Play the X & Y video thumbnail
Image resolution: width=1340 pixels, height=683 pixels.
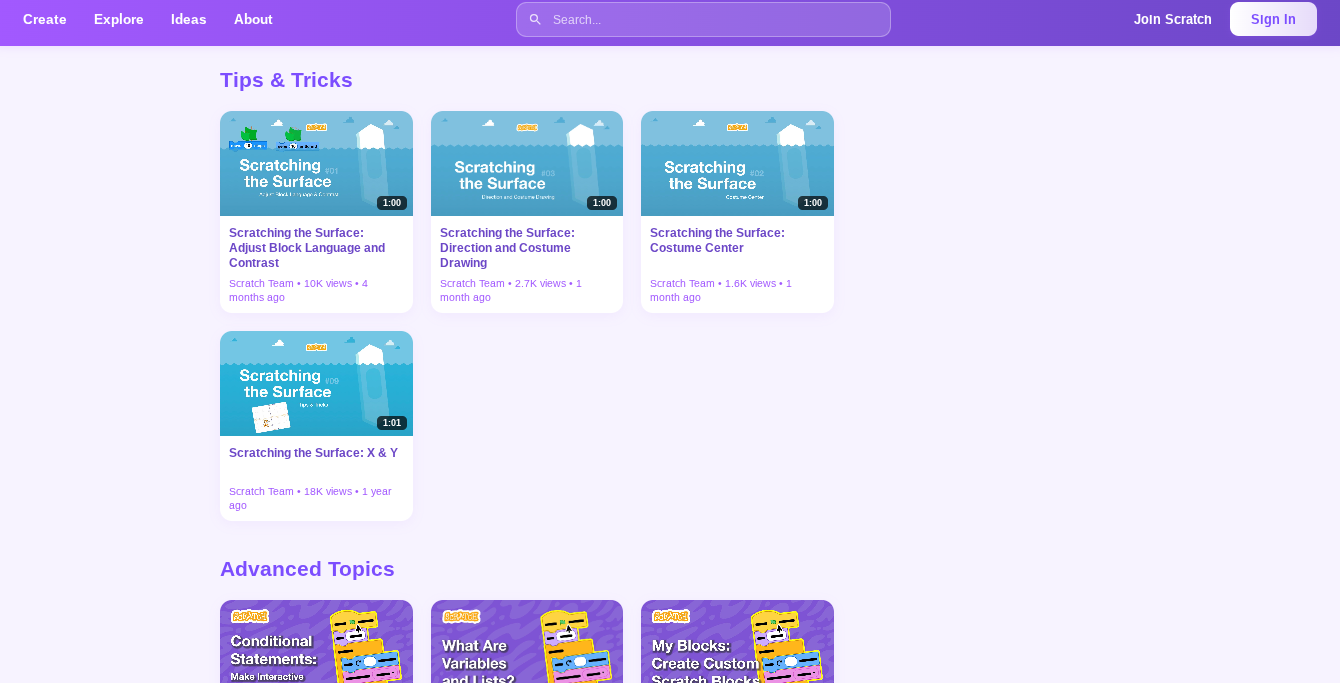click(316, 383)
